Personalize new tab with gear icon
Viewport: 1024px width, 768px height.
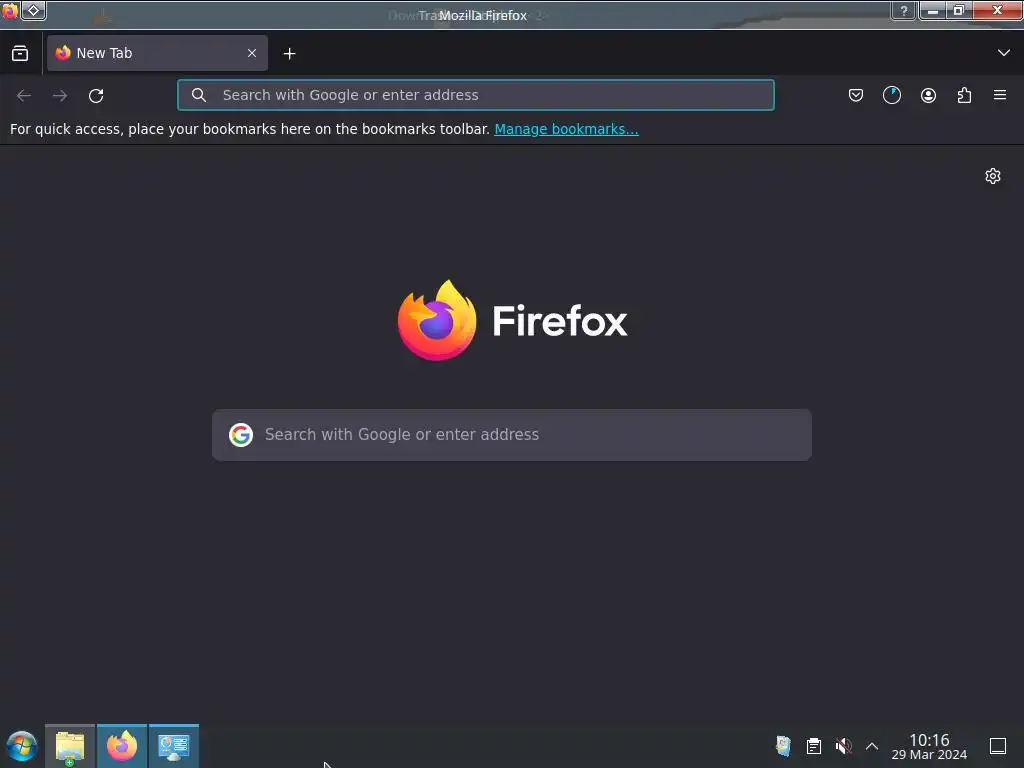993,176
